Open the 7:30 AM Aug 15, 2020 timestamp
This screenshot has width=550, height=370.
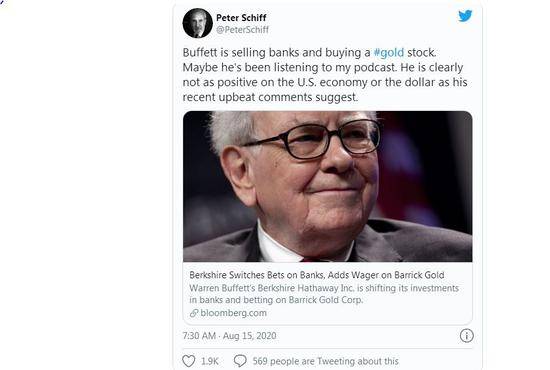[x=229, y=336]
